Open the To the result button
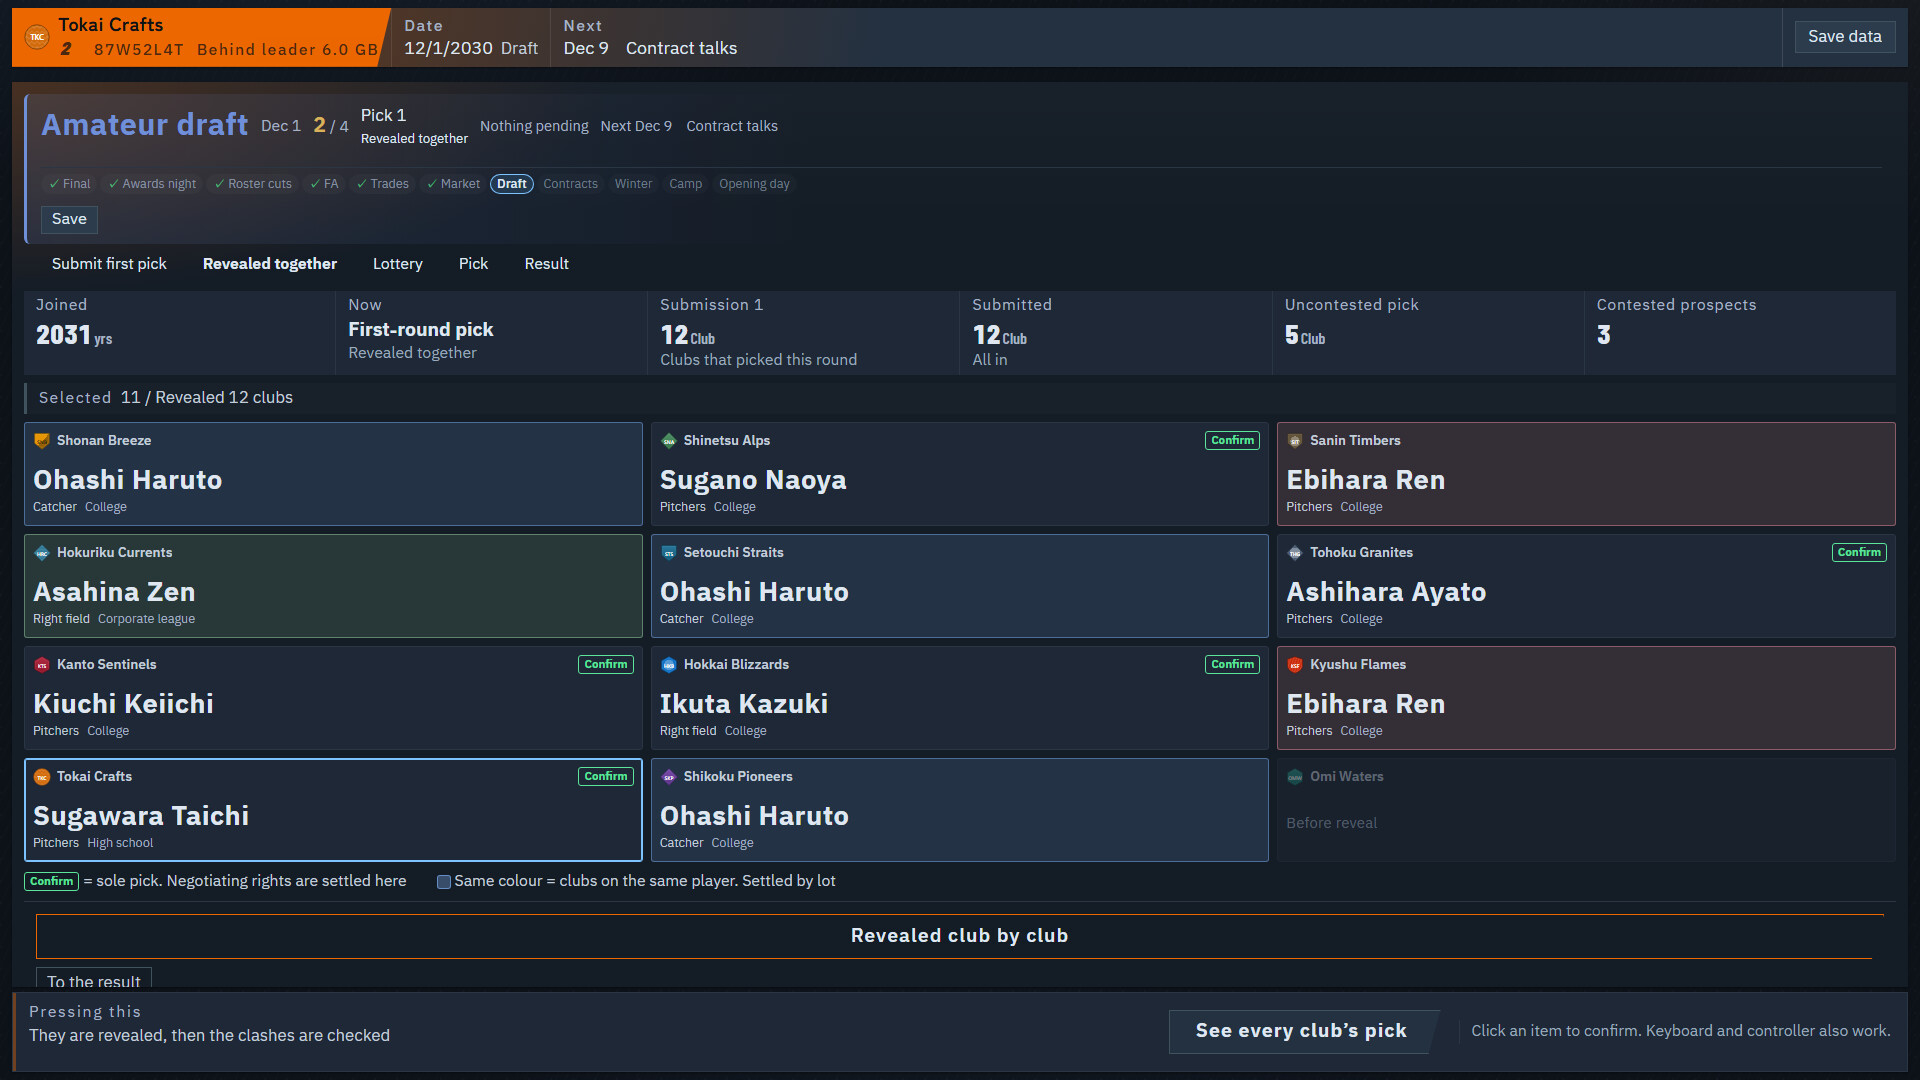The width and height of the screenshot is (1920, 1080). click(x=94, y=980)
